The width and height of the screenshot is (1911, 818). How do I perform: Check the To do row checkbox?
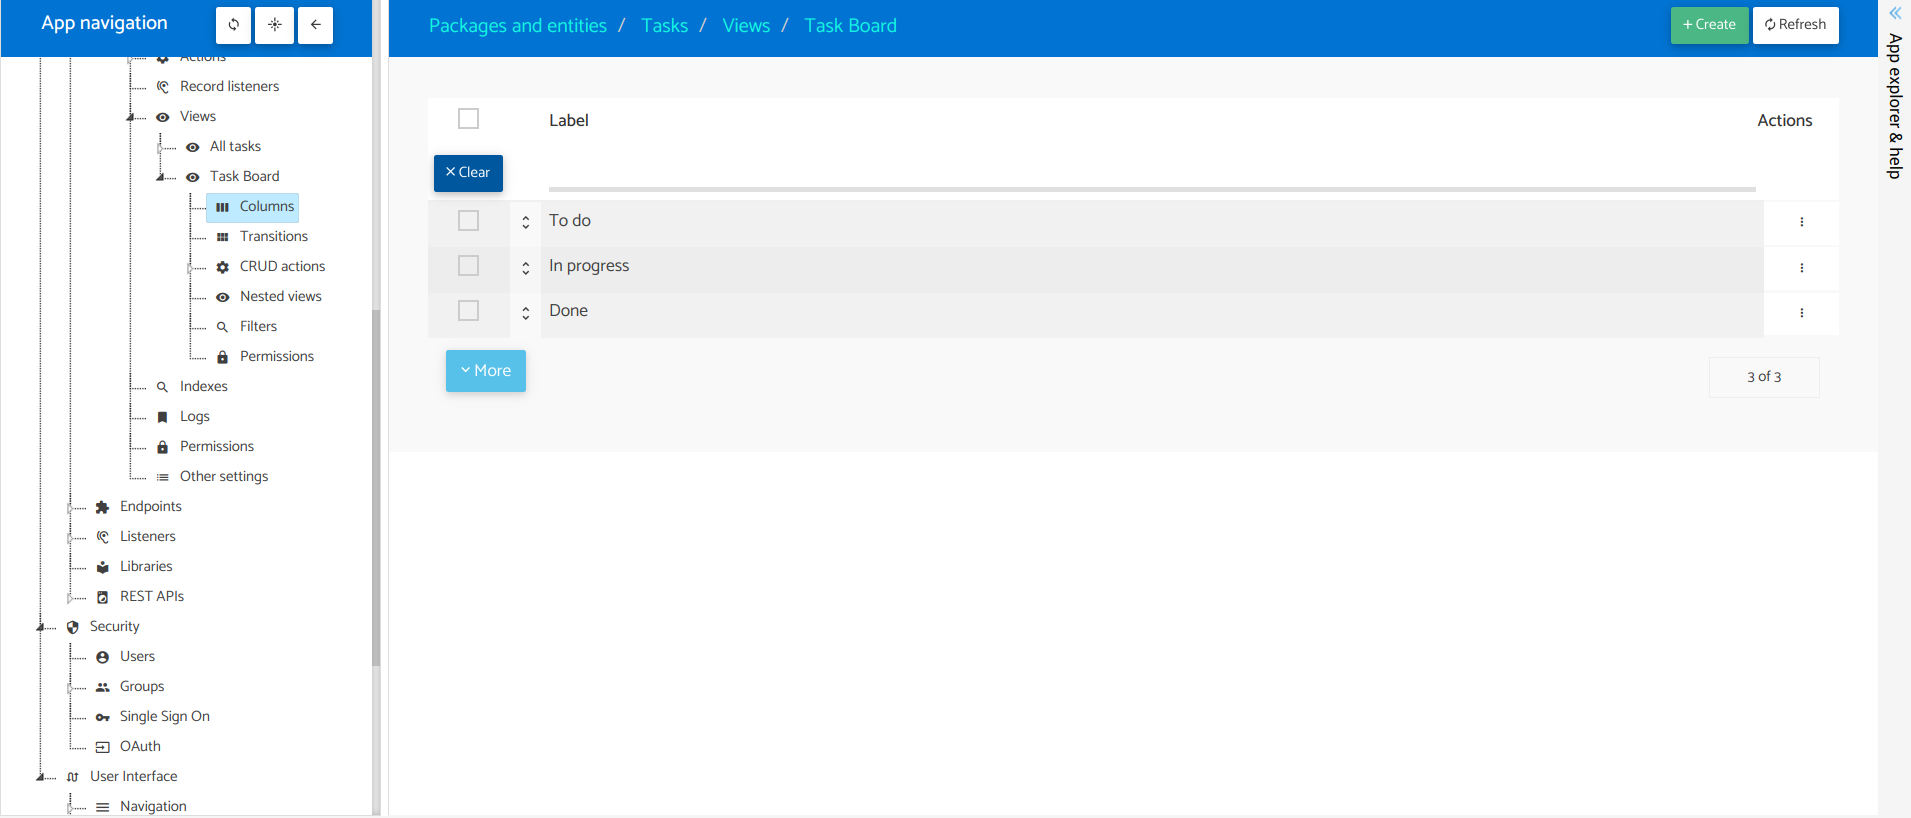point(468,221)
